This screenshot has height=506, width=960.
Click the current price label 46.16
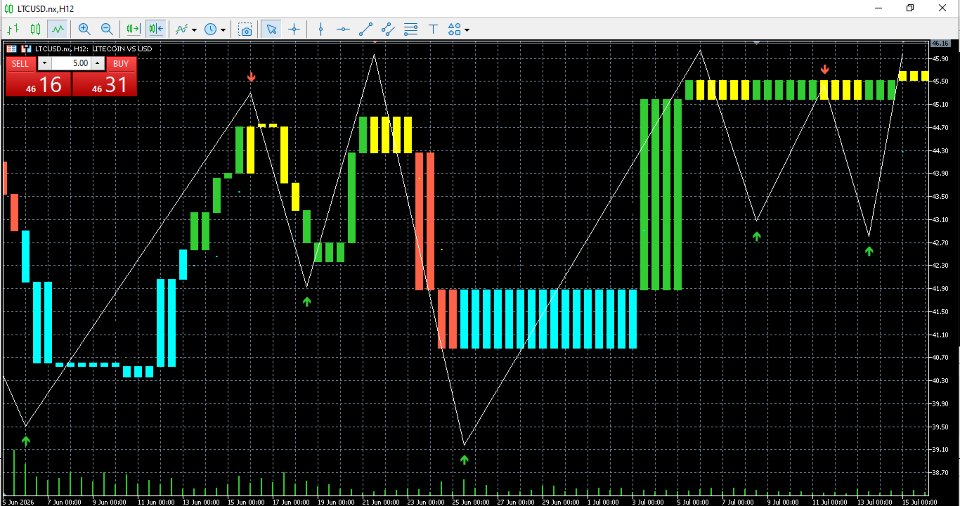point(940,43)
